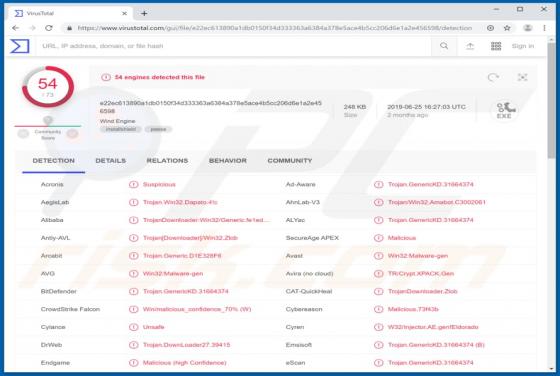560x376 pixels.
Task: Click the Sign in link
Action: 523,46
